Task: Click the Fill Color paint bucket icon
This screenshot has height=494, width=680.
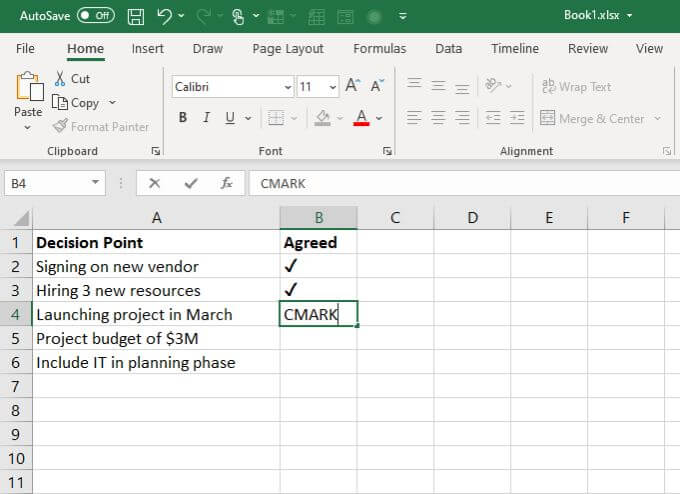Action: click(323, 118)
